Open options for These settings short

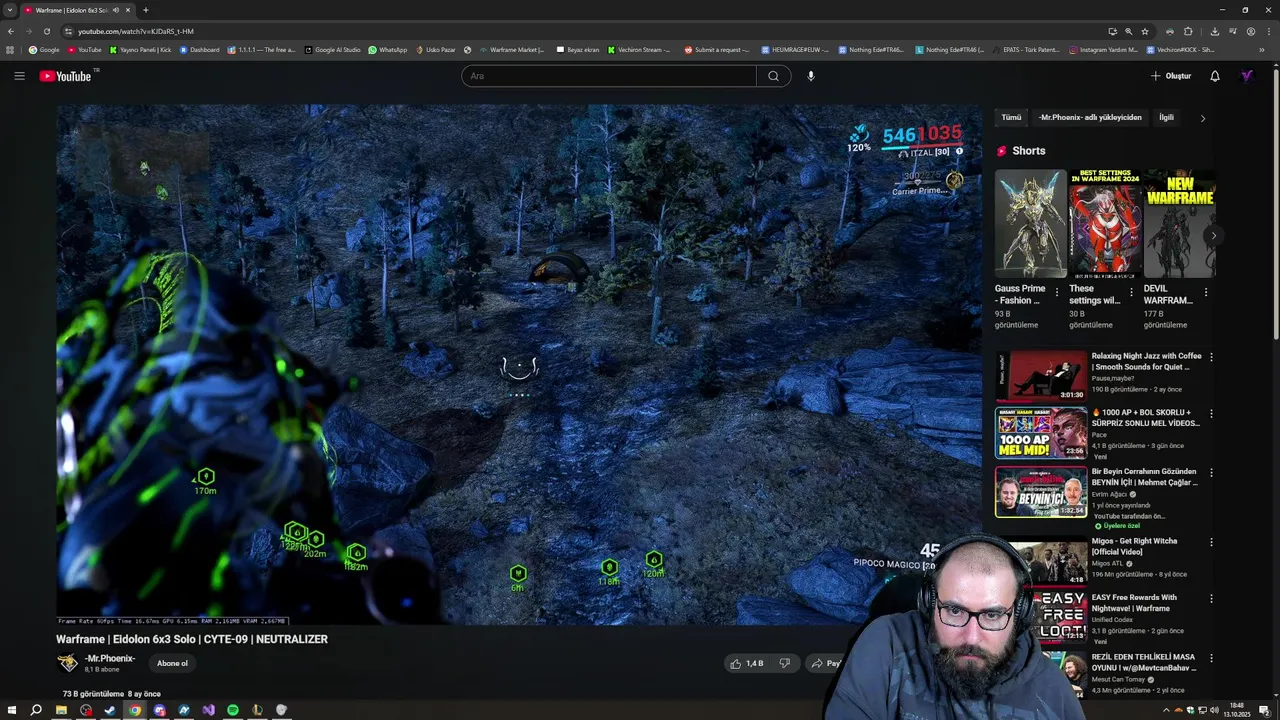[x=1131, y=293]
